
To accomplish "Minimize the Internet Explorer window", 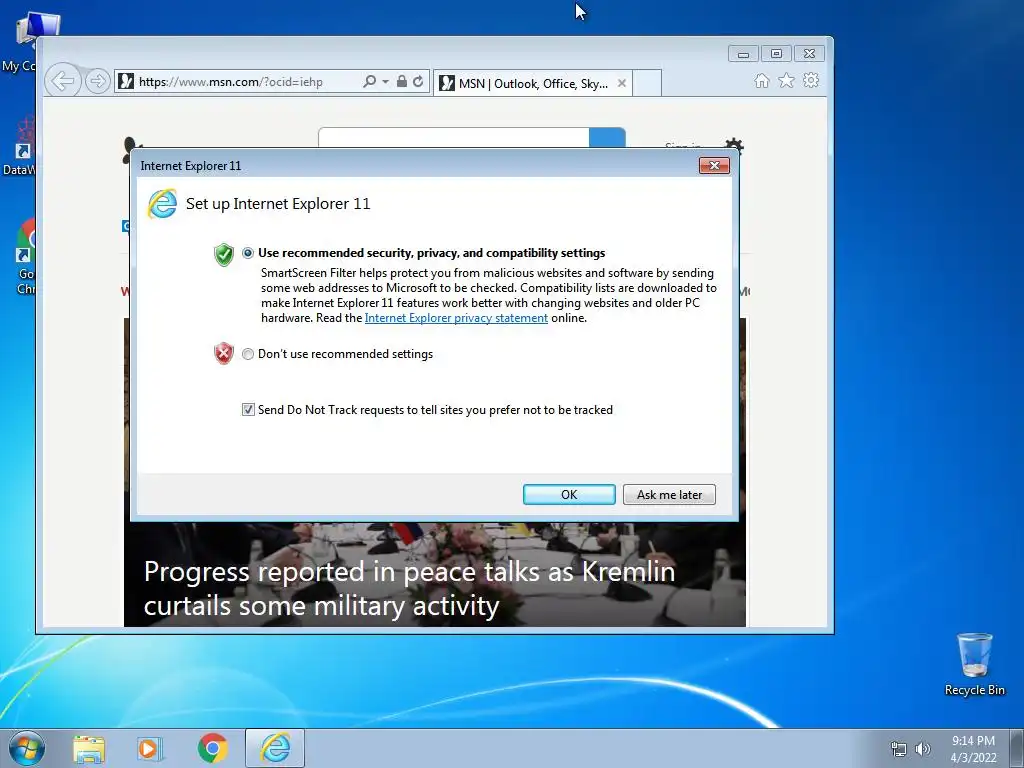I will (x=743, y=54).
